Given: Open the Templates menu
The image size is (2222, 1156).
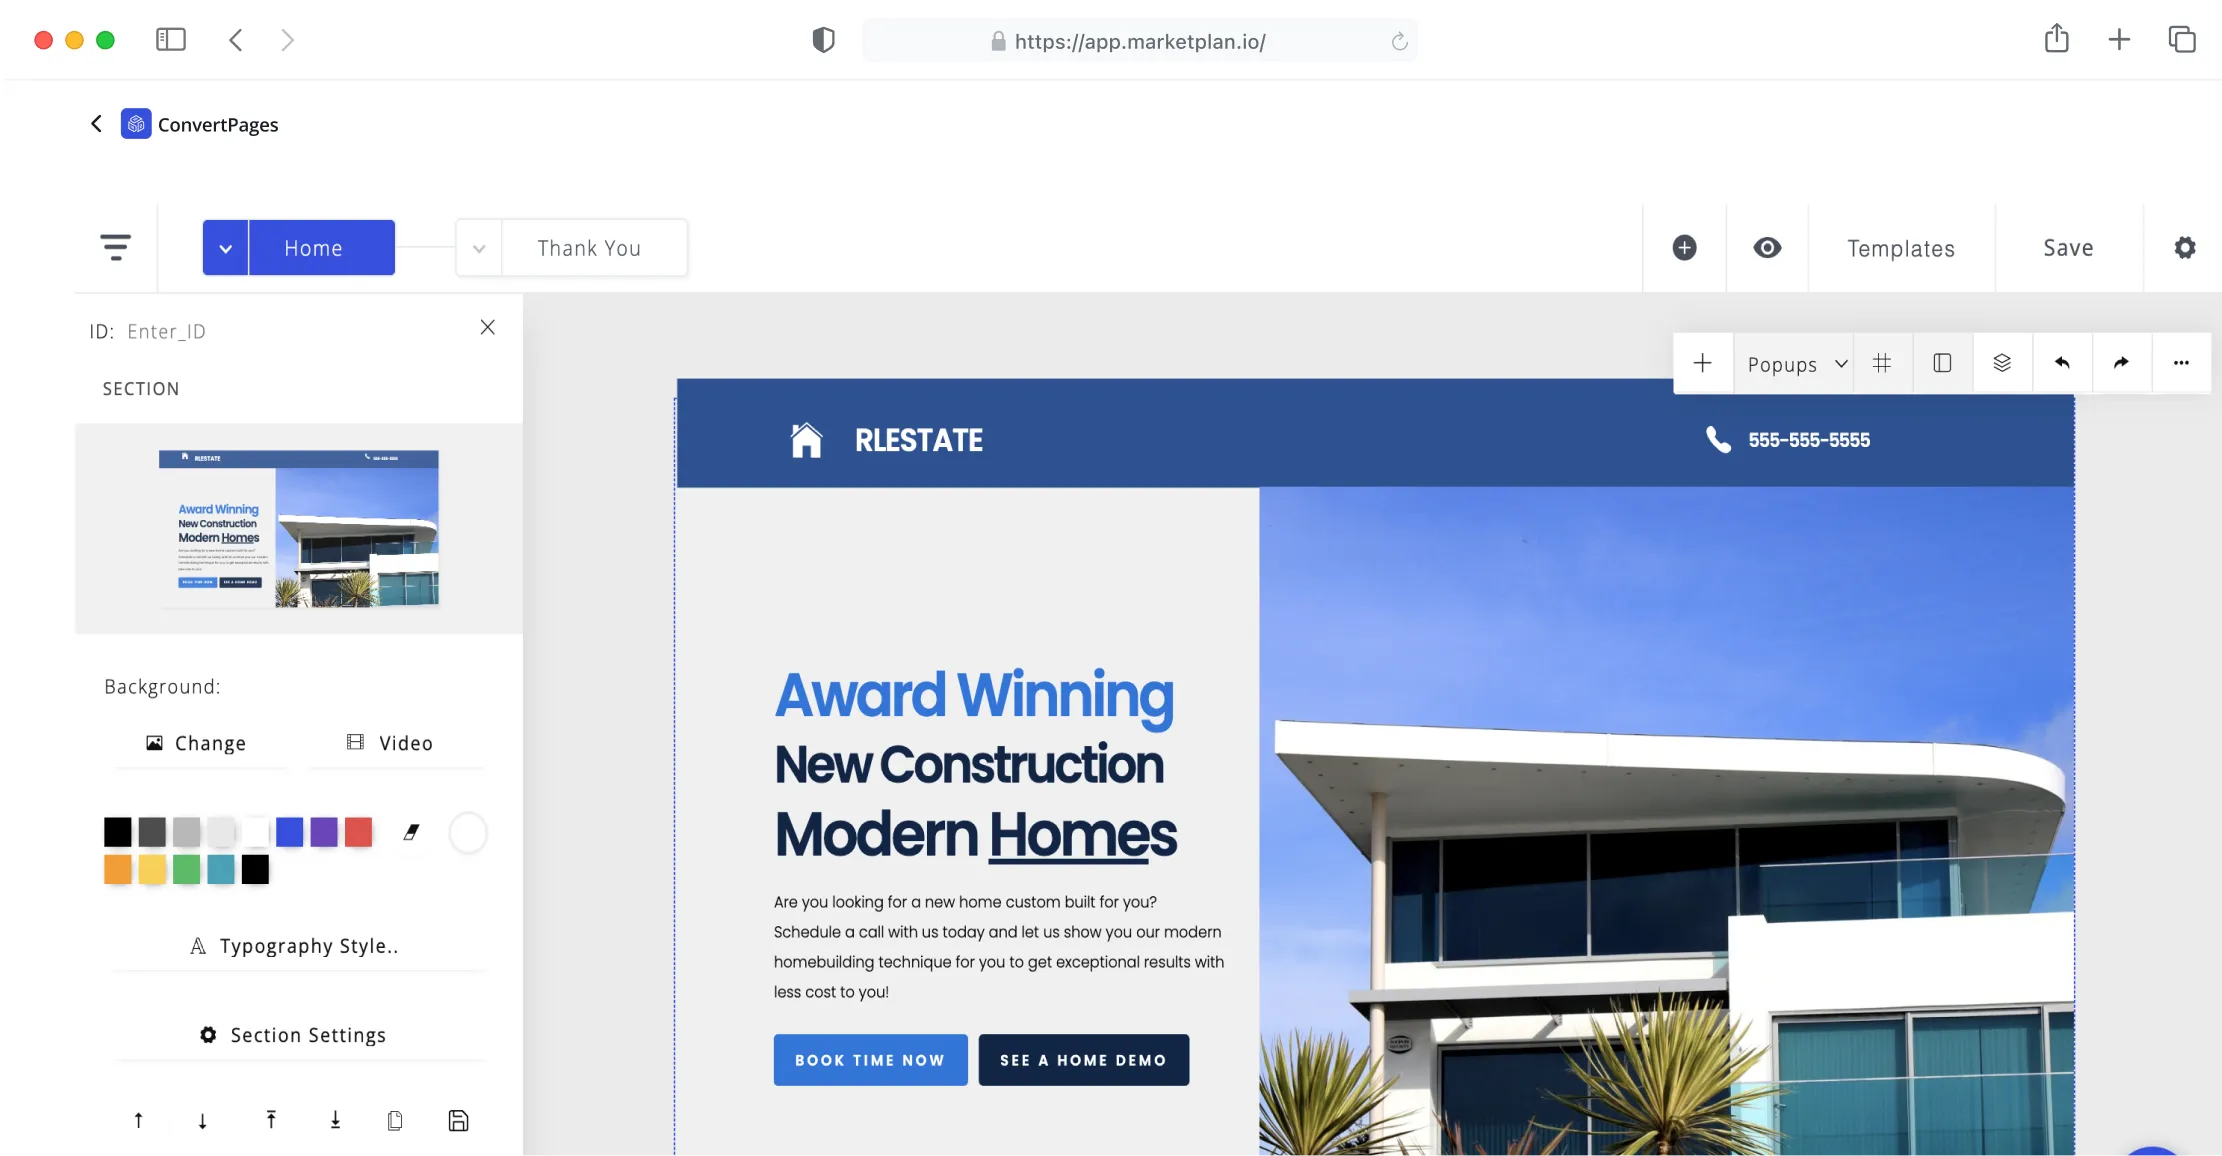Looking at the screenshot, I should coord(1900,248).
